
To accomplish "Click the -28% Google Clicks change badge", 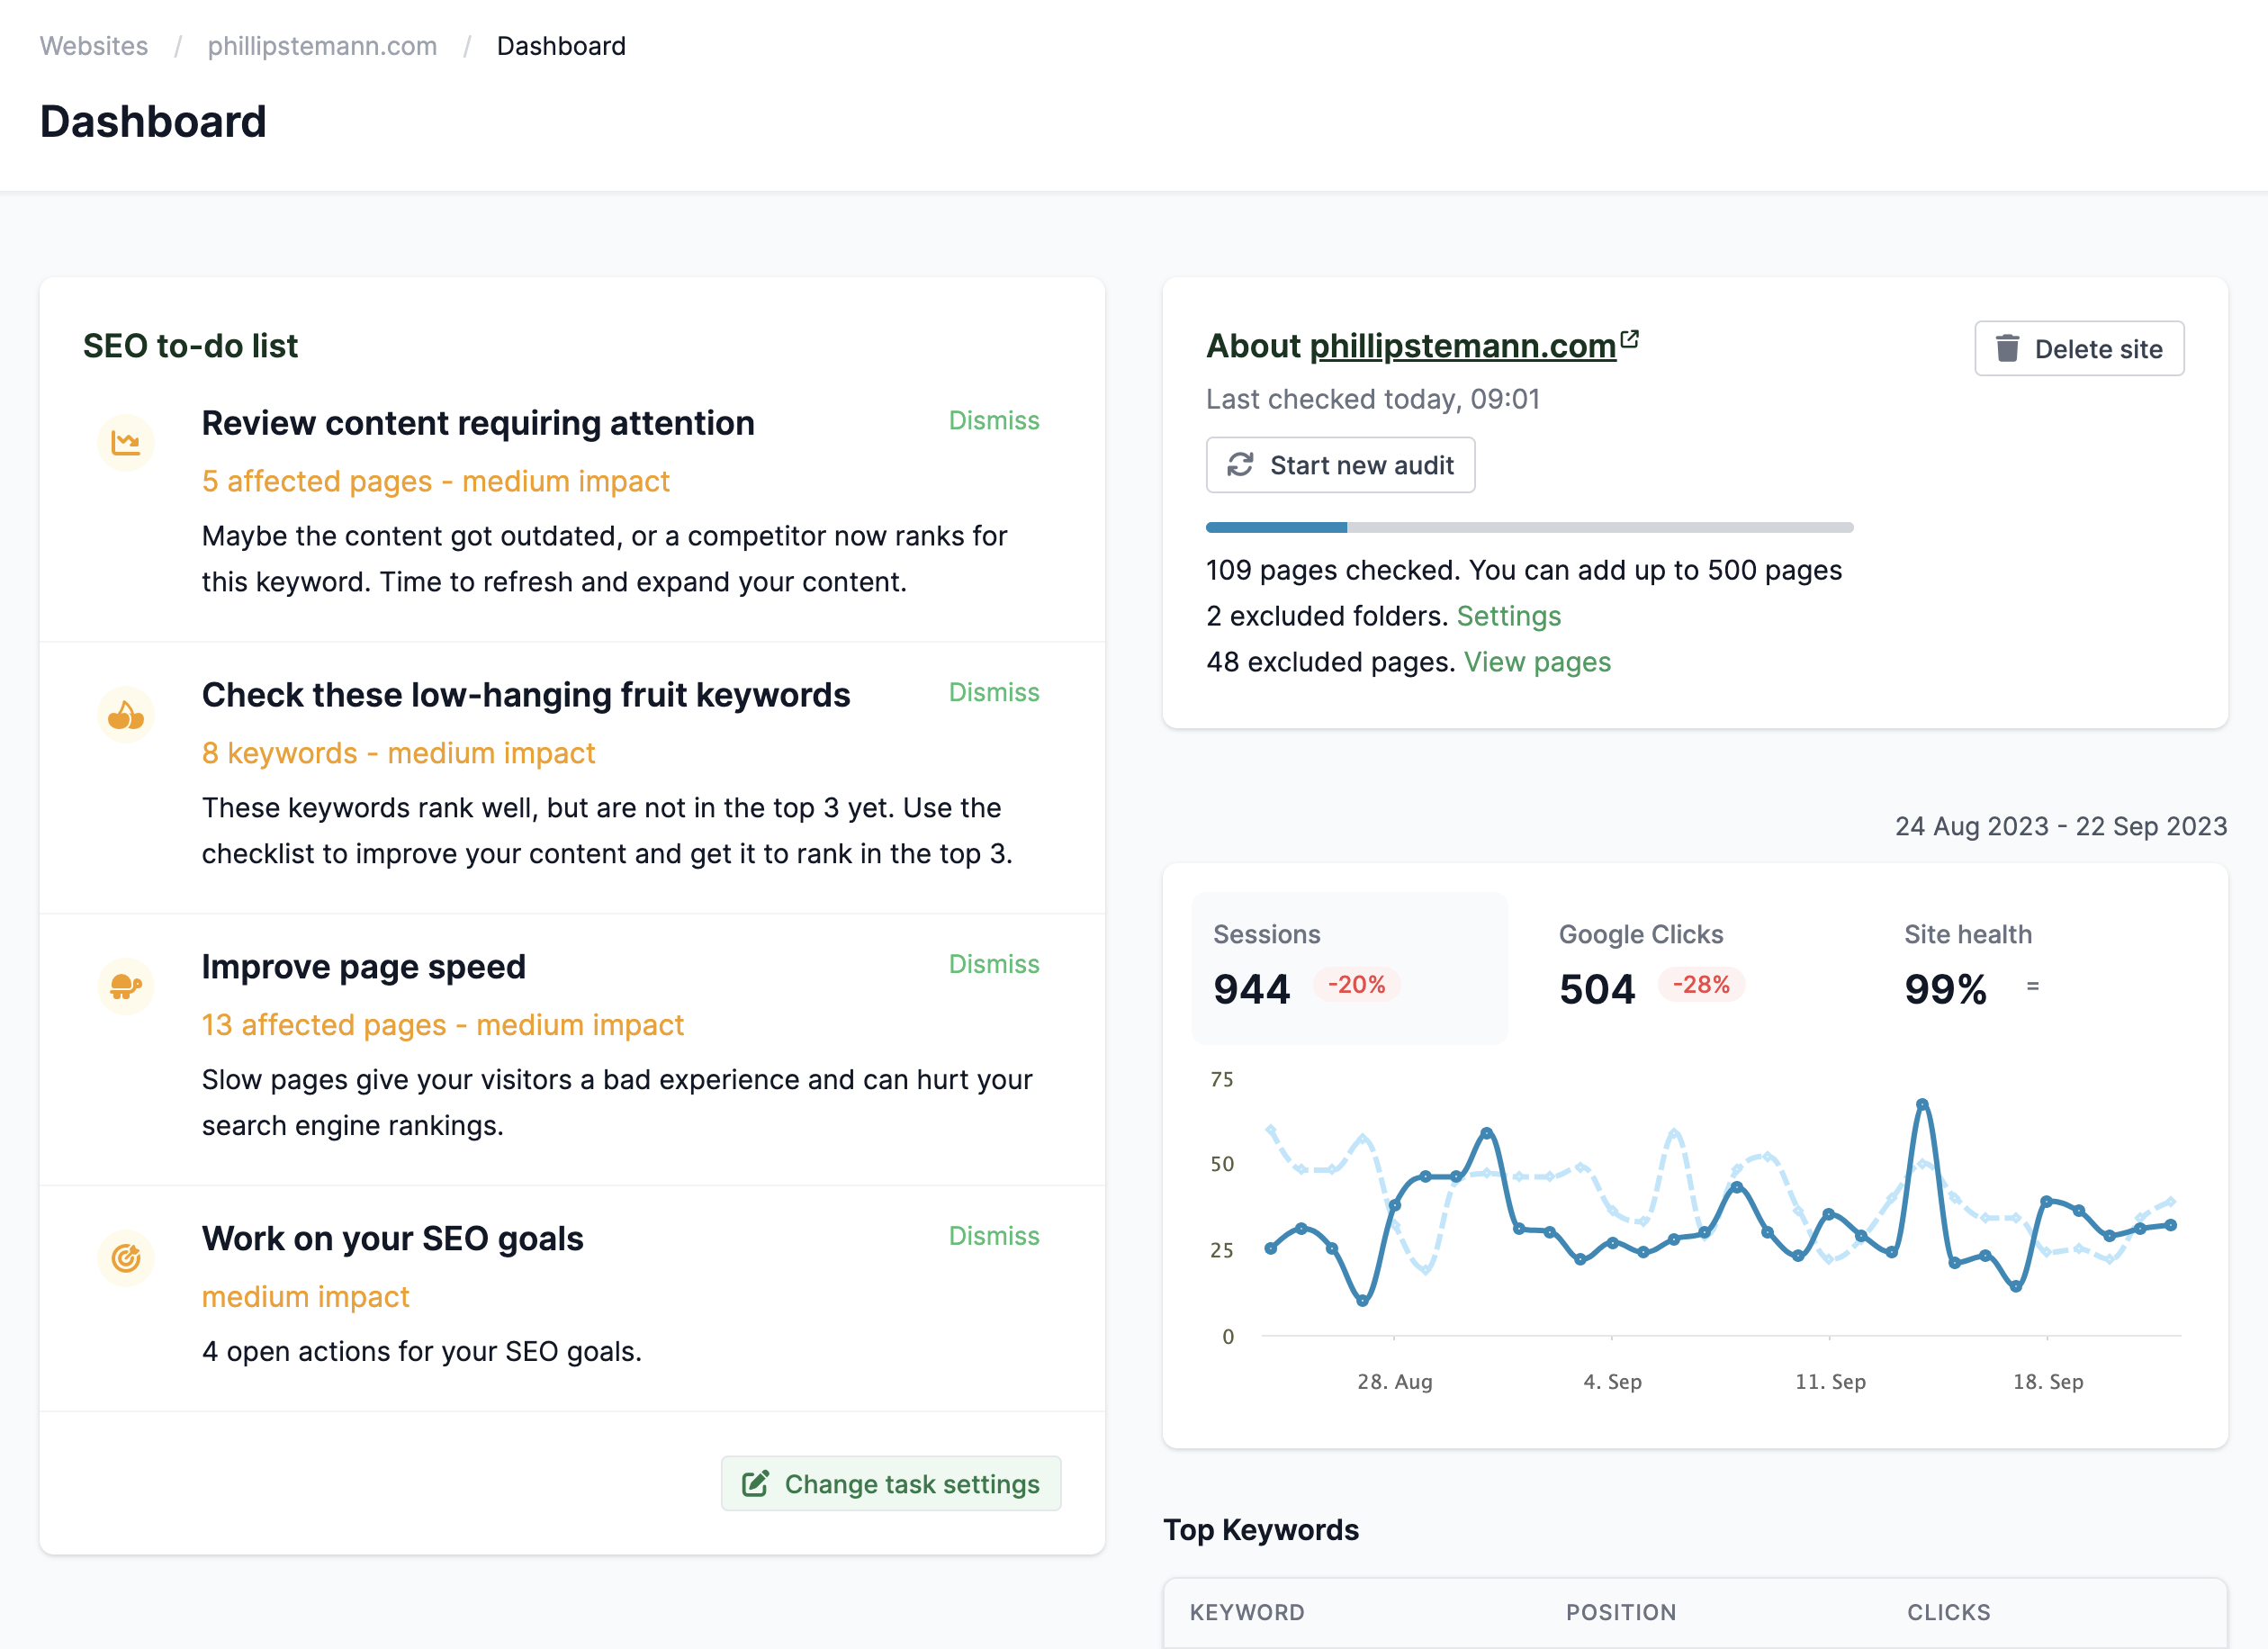I will [x=1701, y=985].
